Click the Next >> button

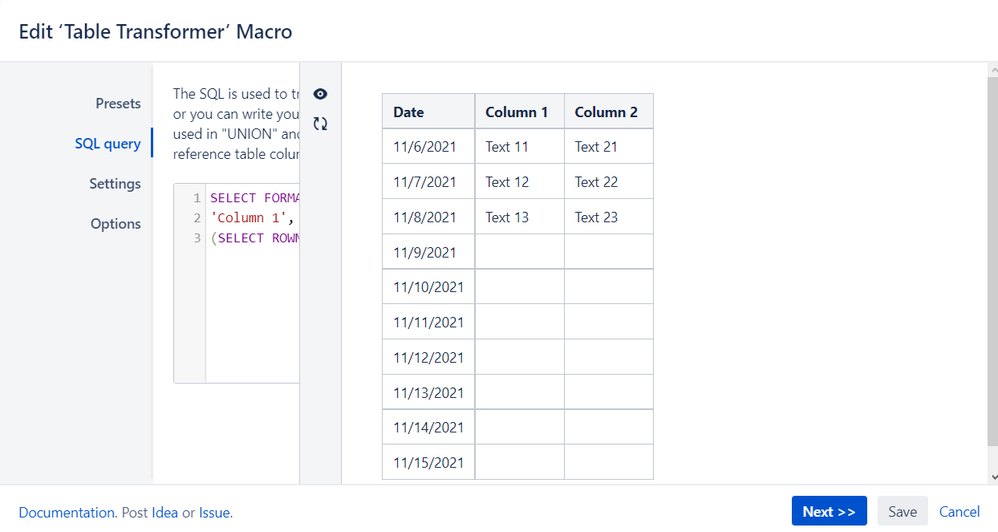point(828,511)
